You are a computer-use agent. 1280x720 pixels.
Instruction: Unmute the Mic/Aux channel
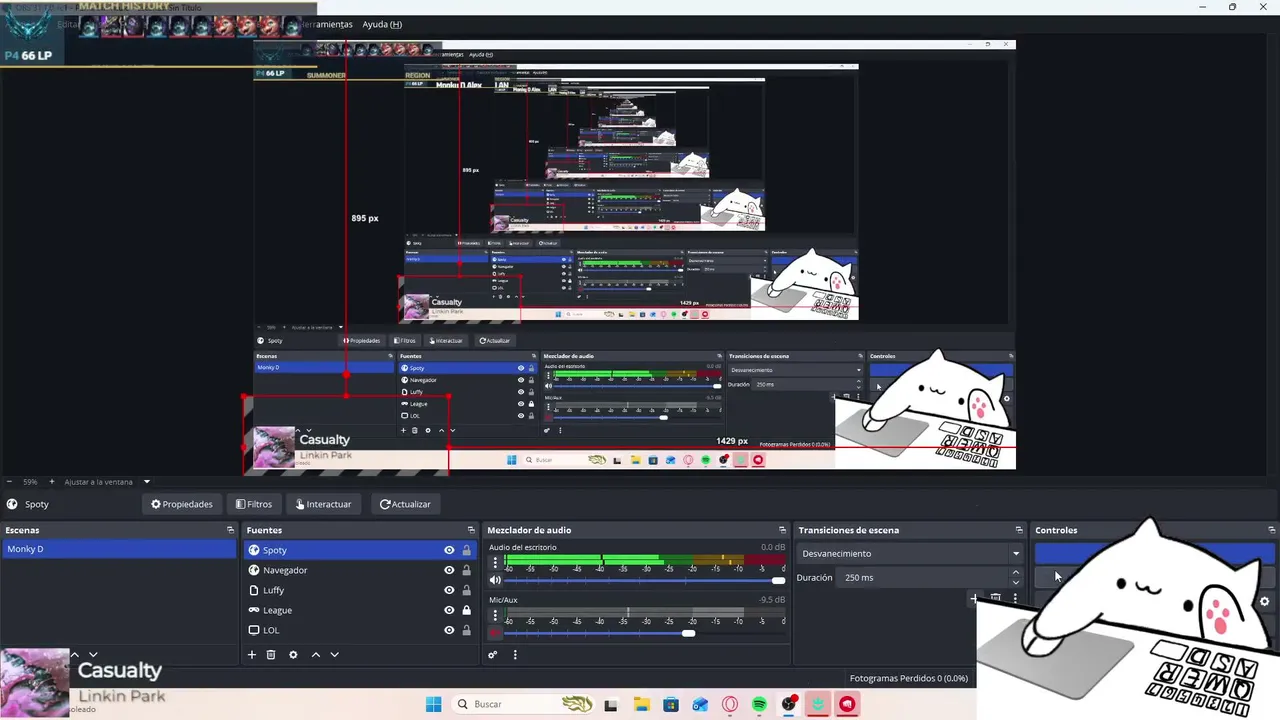(495, 633)
